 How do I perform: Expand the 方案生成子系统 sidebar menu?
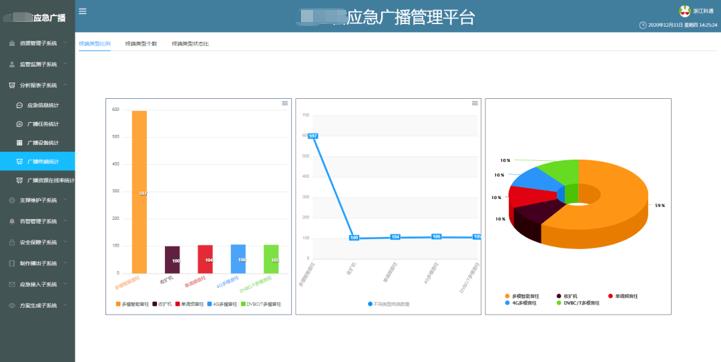(38, 306)
